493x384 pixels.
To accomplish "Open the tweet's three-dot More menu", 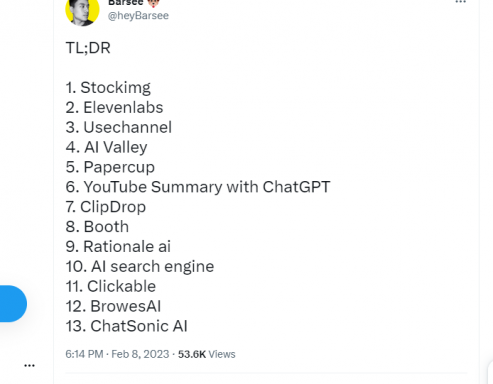I will pos(461,2).
